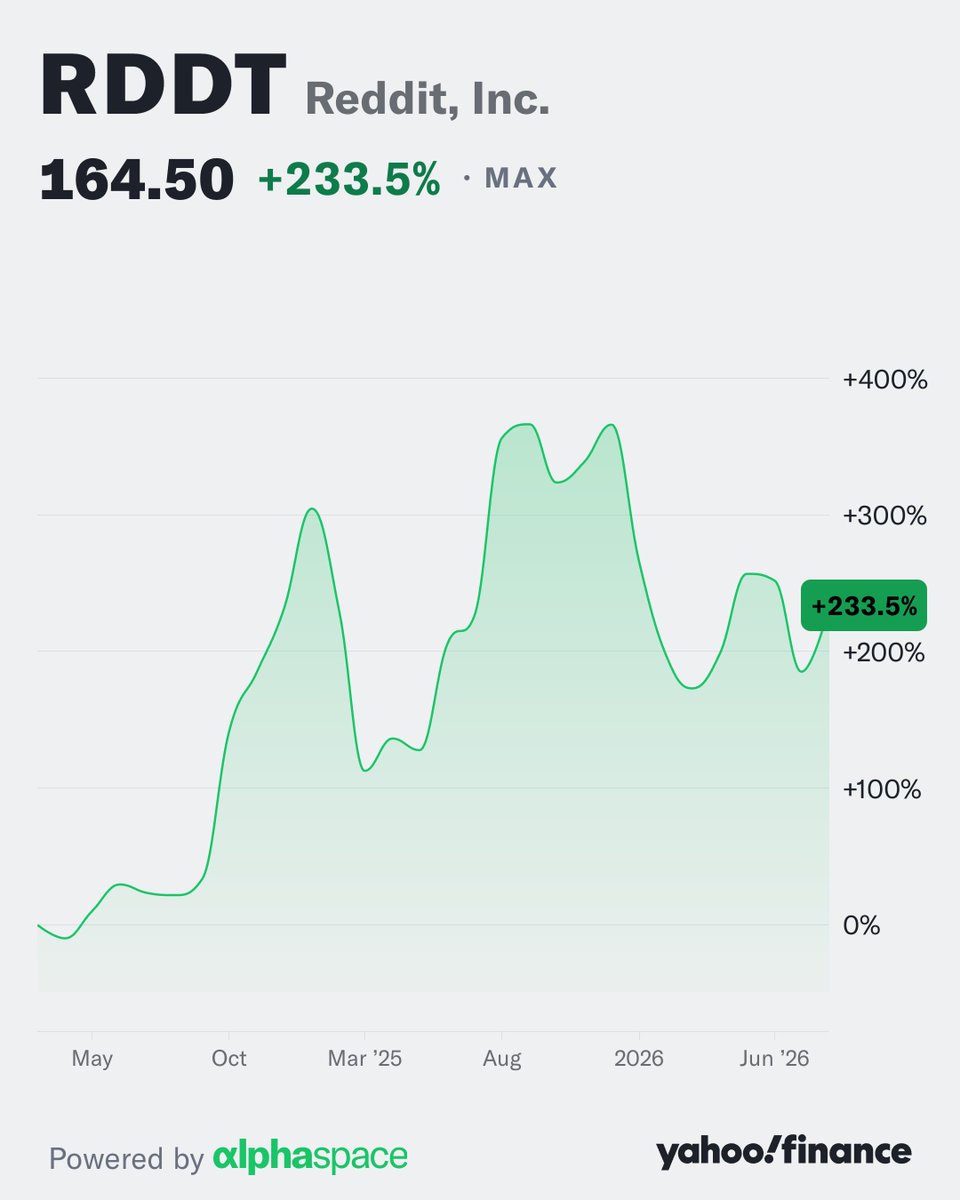
Task: Click the +200% y-axis label
Action: [885, 652]
